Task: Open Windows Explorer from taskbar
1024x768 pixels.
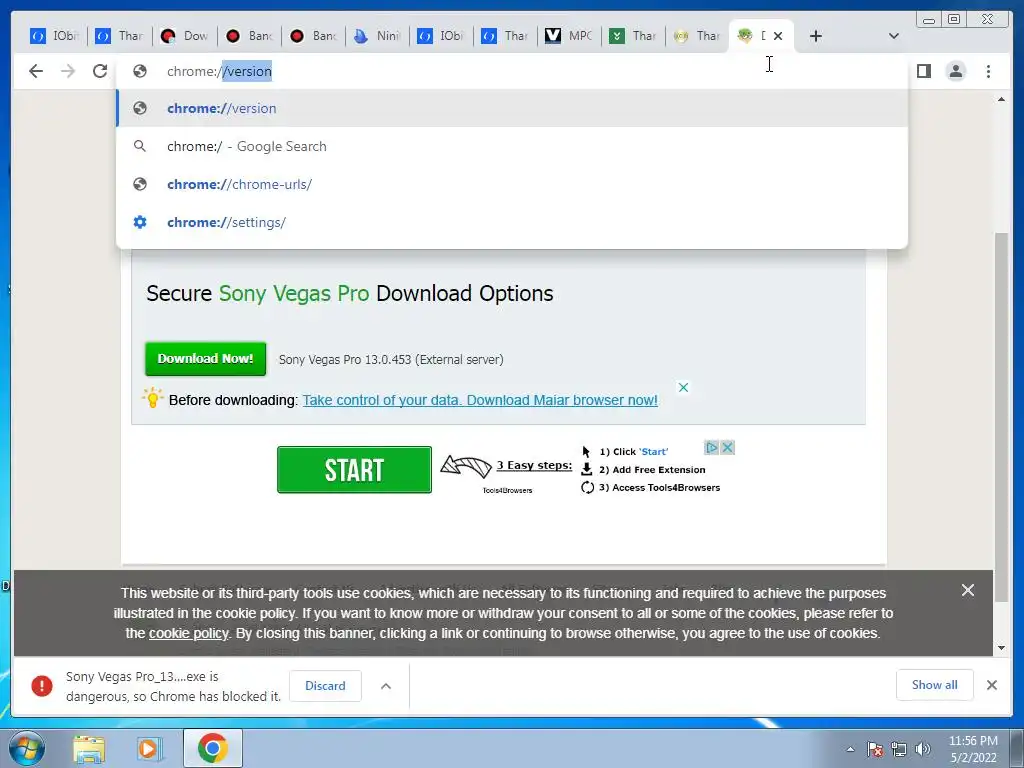Action: 88,748
